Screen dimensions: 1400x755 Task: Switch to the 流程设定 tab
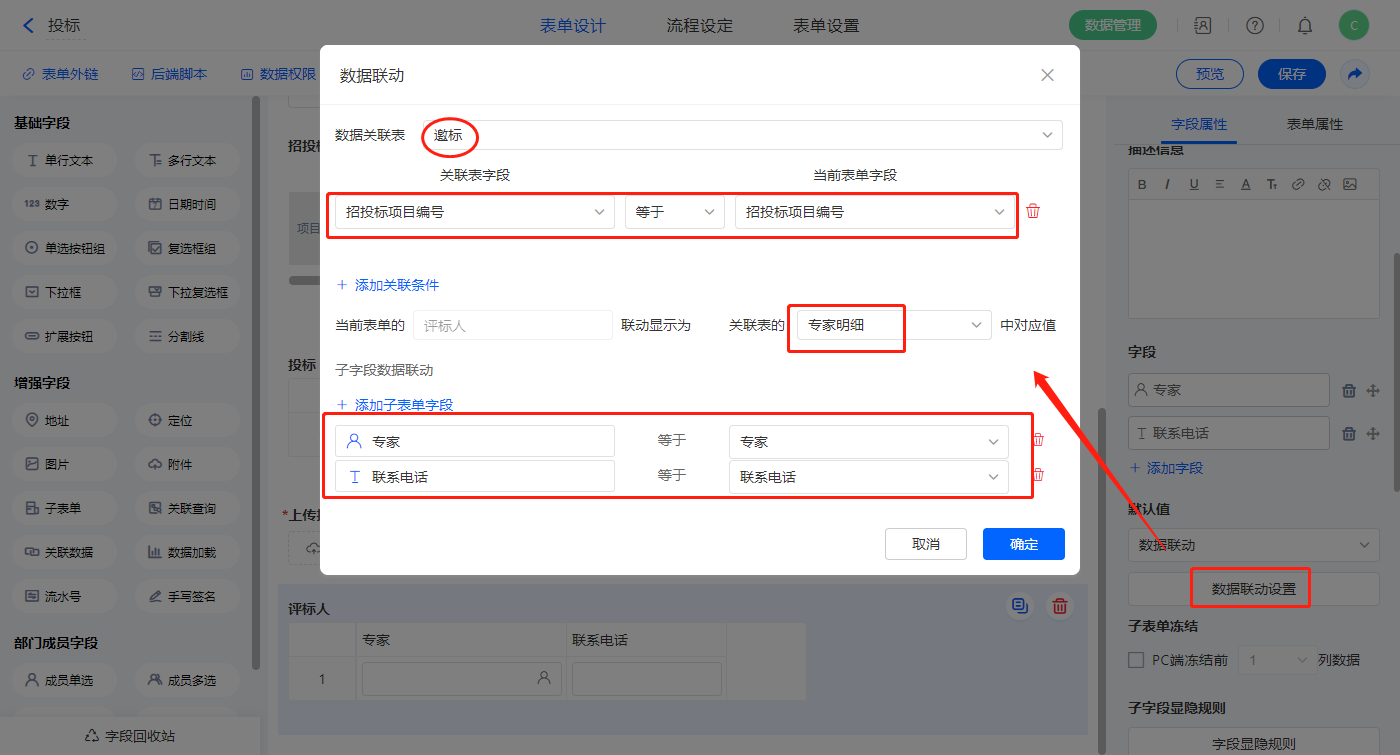pos(699,26)
